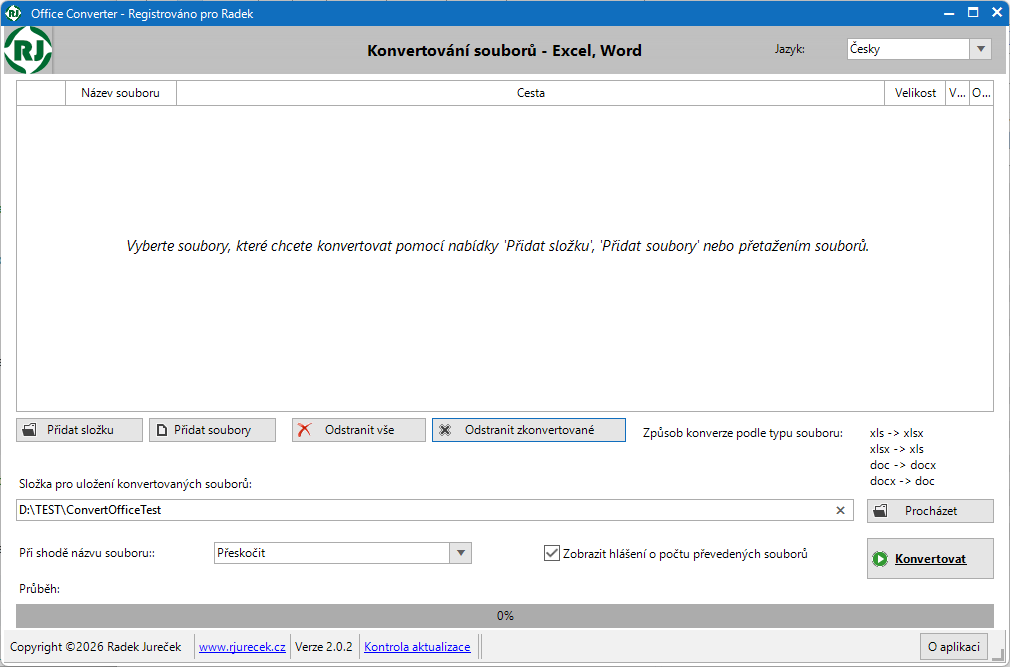Viewport: 1010px width, 667px height.
Task: Click the red X icon on Odstranit vše
Action: (305, 430)
